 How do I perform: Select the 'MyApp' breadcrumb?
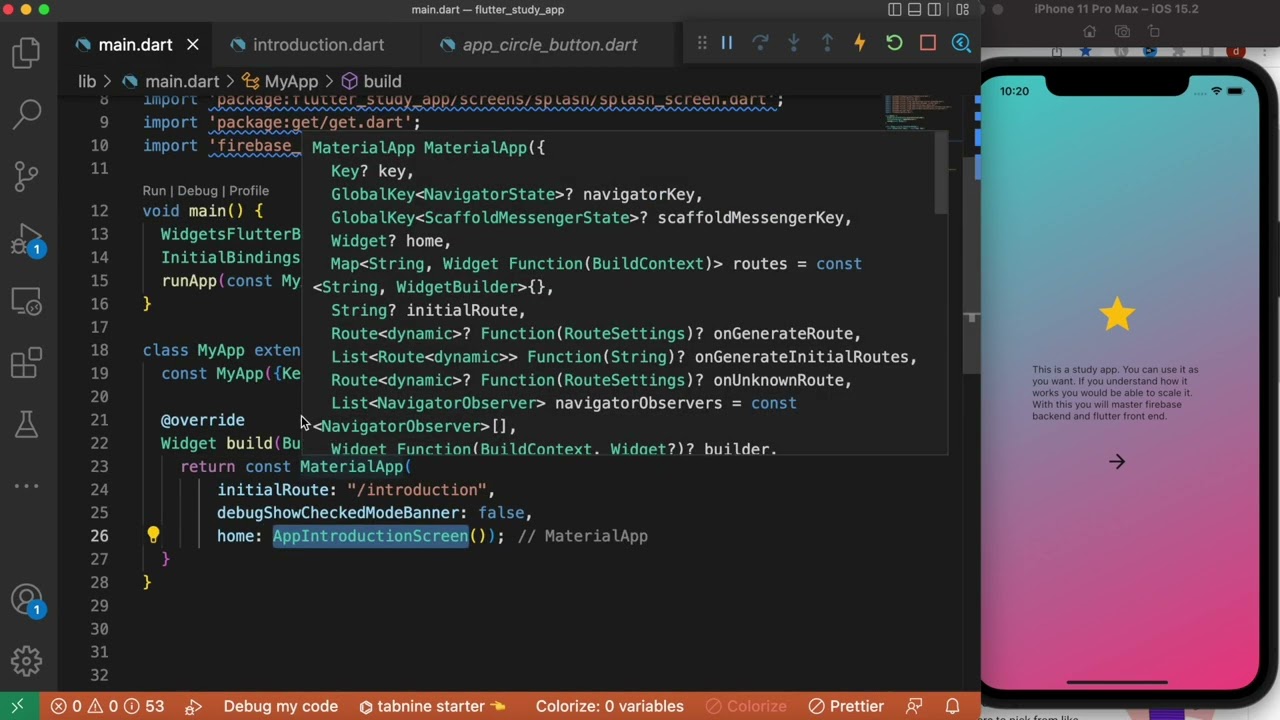coord(291,82)
